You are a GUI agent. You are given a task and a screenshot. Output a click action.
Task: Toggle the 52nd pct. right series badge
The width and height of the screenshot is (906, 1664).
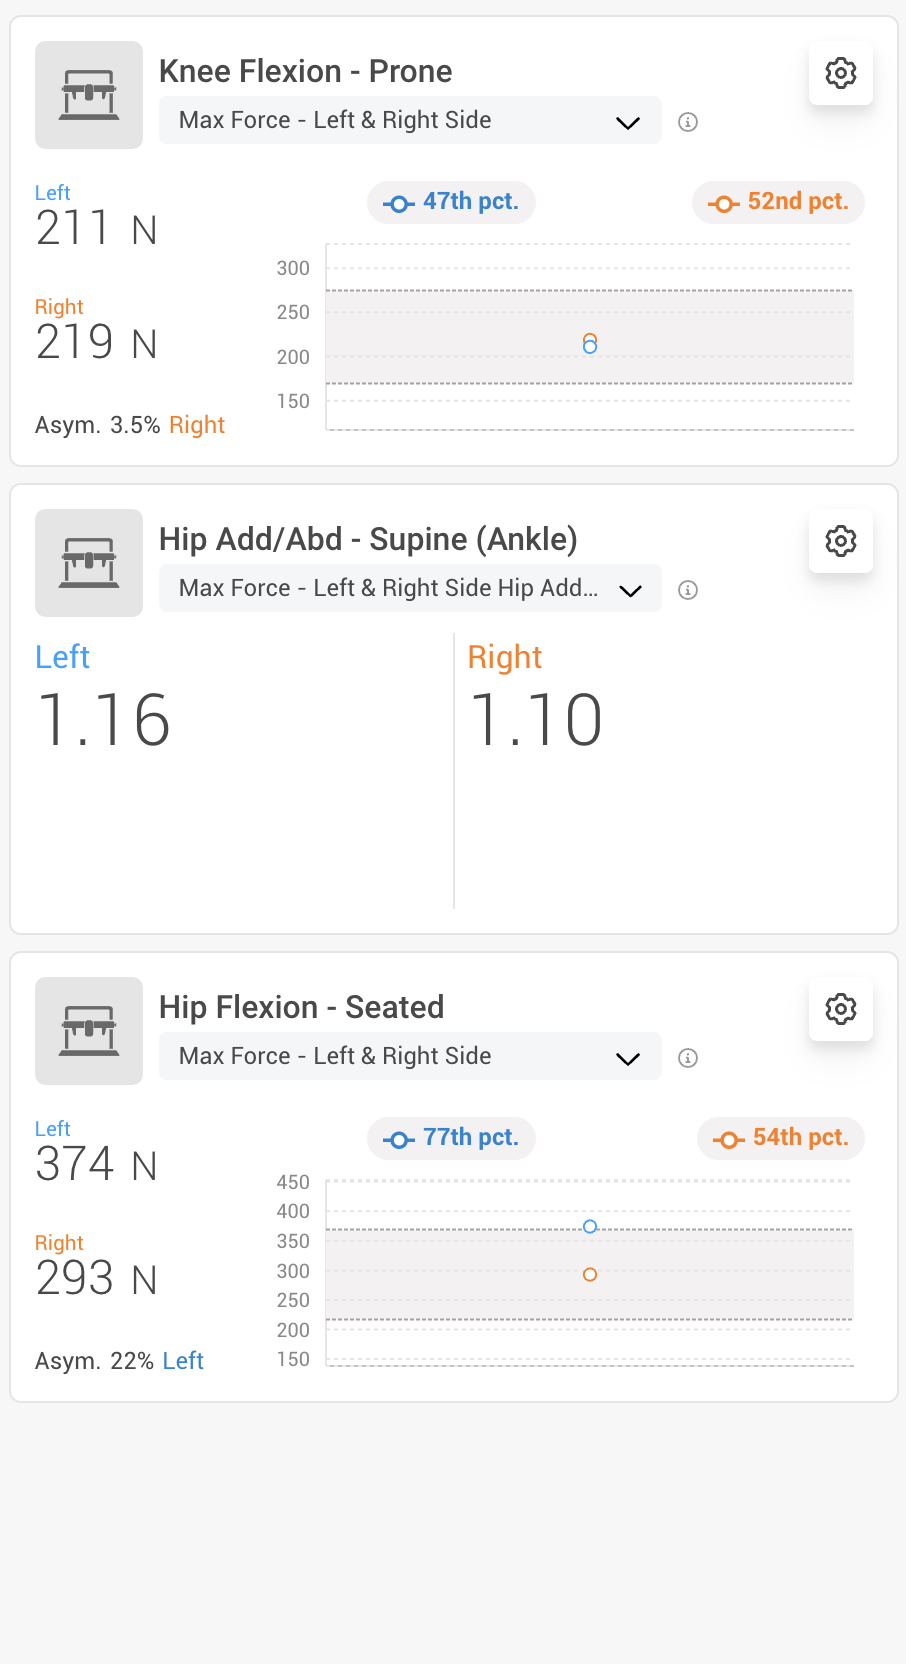(778, 202)
